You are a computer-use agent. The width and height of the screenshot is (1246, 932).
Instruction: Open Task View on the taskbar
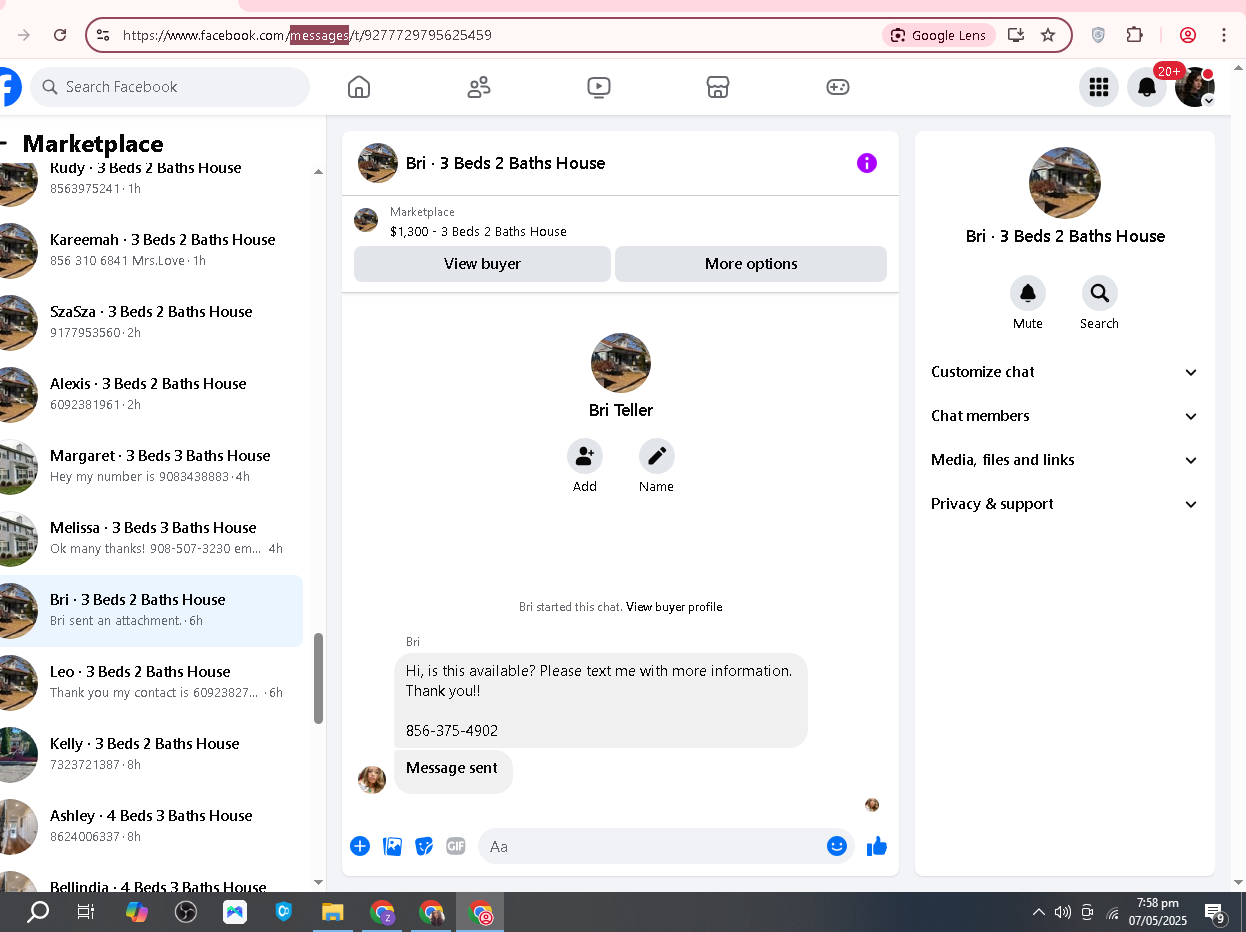(86, 912)
